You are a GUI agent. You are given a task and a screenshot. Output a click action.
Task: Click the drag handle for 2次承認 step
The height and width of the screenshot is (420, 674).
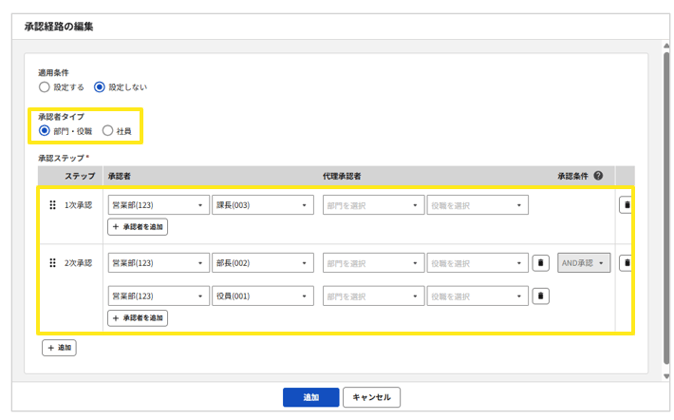pos(54,263)
